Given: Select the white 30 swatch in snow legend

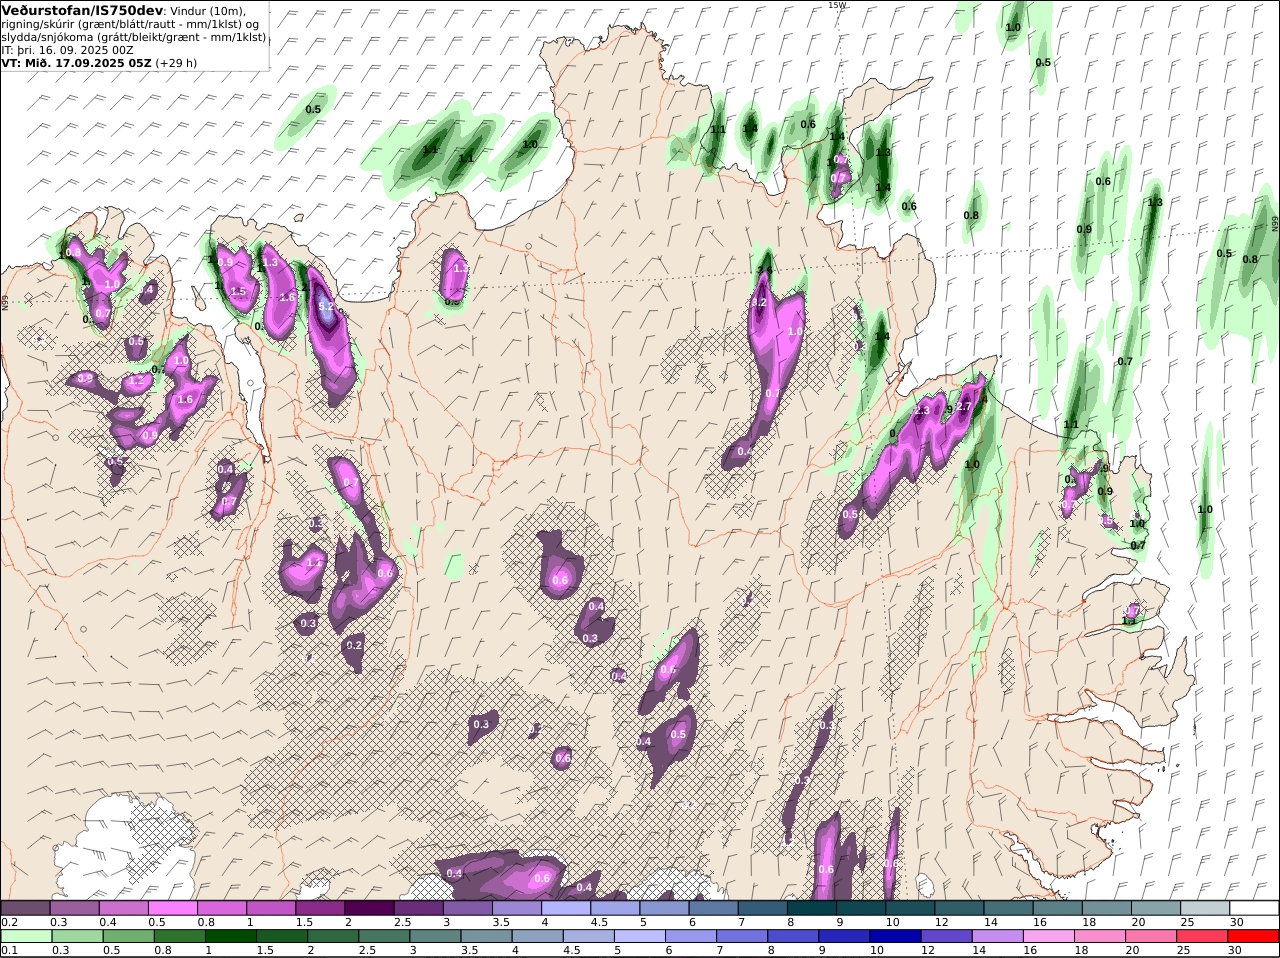Looking at the screenshot, I should coord(1254,908).
